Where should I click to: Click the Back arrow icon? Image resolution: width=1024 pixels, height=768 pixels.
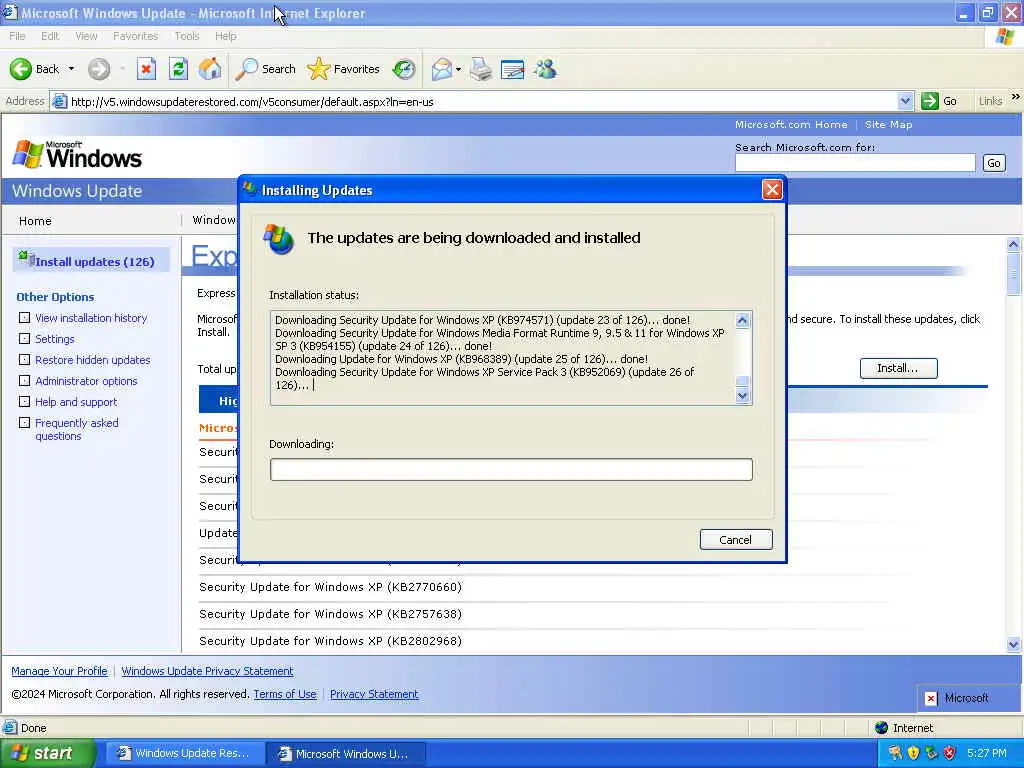point(20,69)
